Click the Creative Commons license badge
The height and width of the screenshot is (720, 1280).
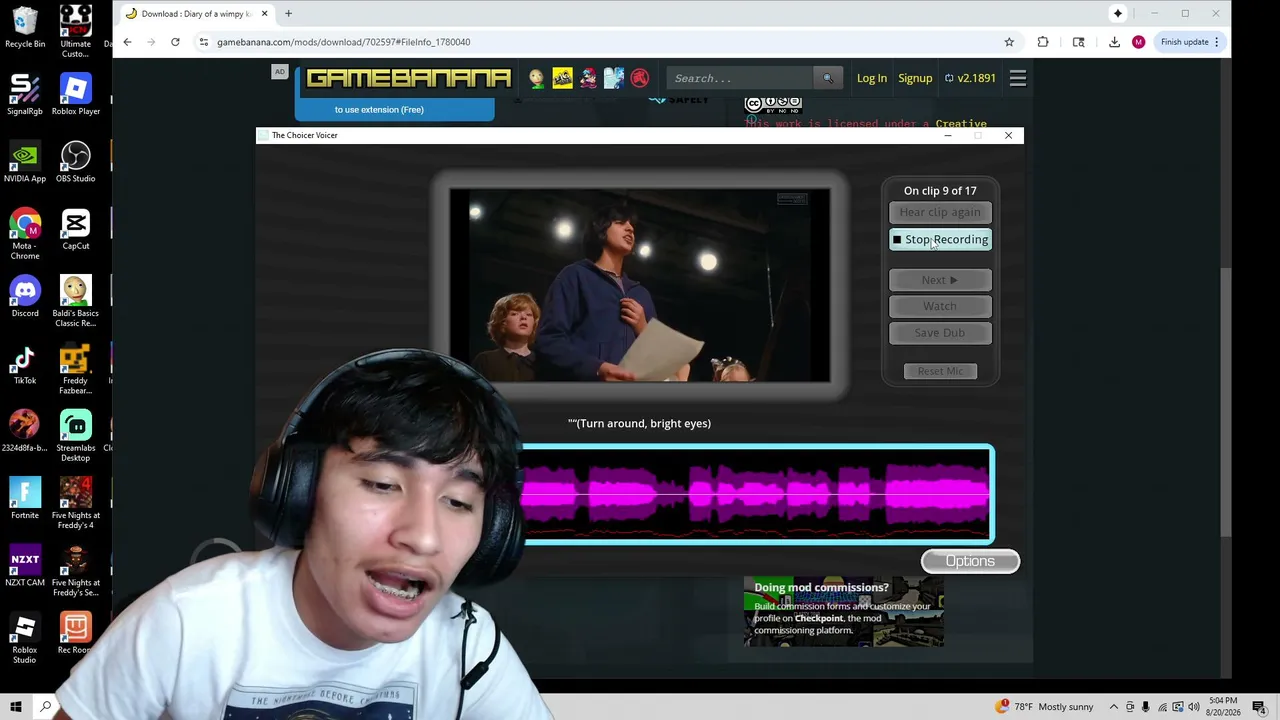773,103
